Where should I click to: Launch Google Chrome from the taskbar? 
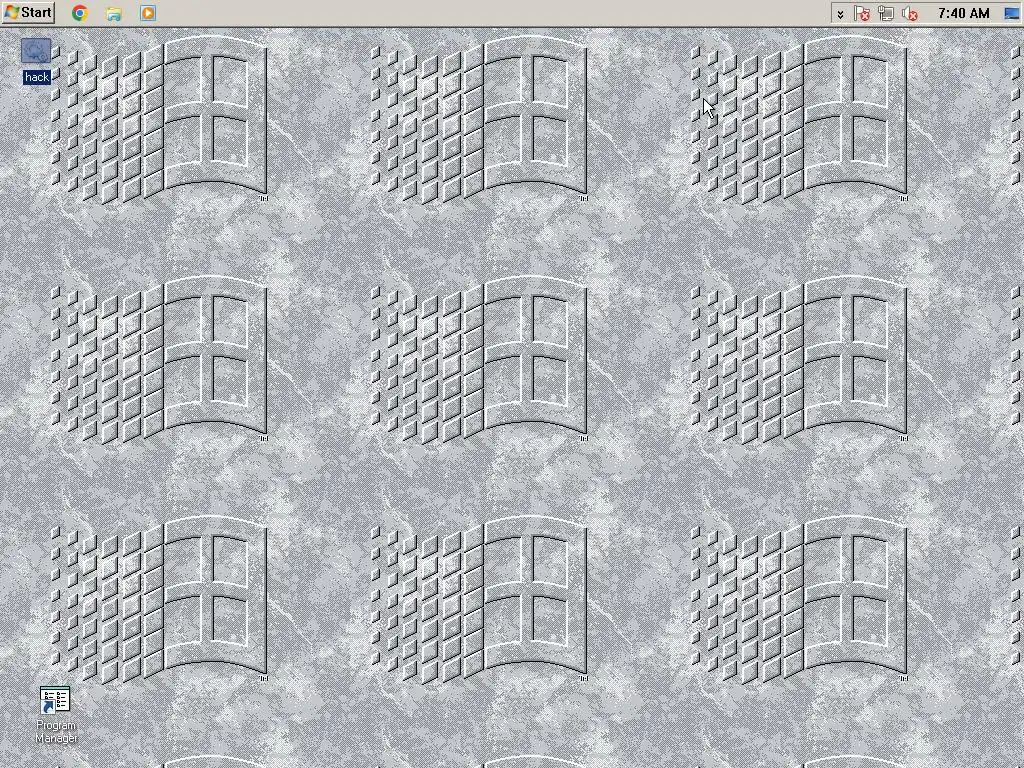(80, 13)
